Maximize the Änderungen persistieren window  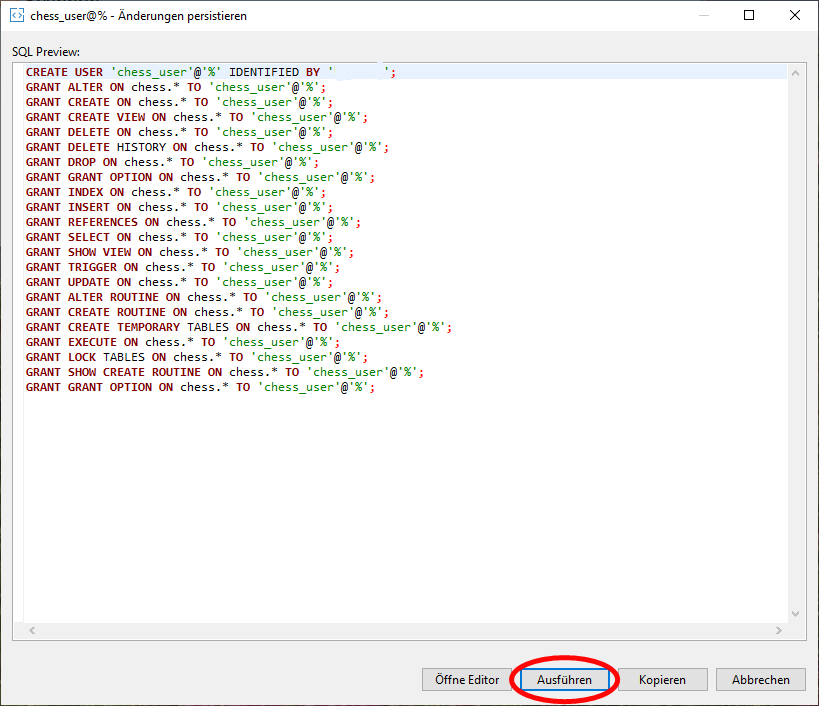(x=750, y=16)
